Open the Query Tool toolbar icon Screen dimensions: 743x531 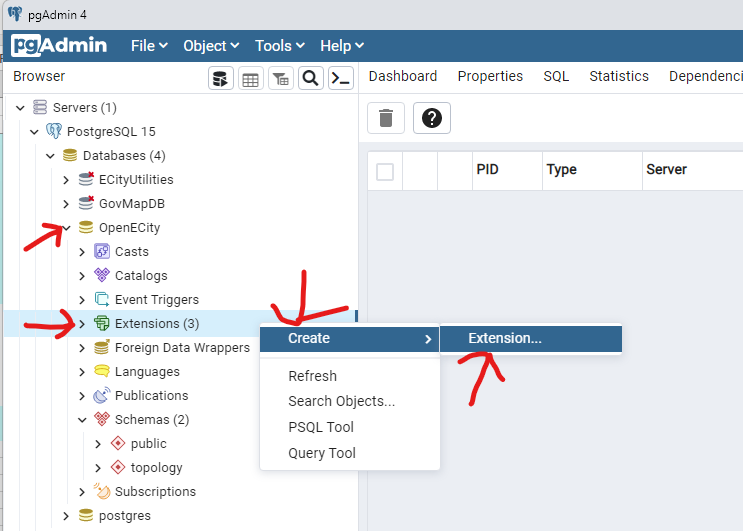(221, 79)
